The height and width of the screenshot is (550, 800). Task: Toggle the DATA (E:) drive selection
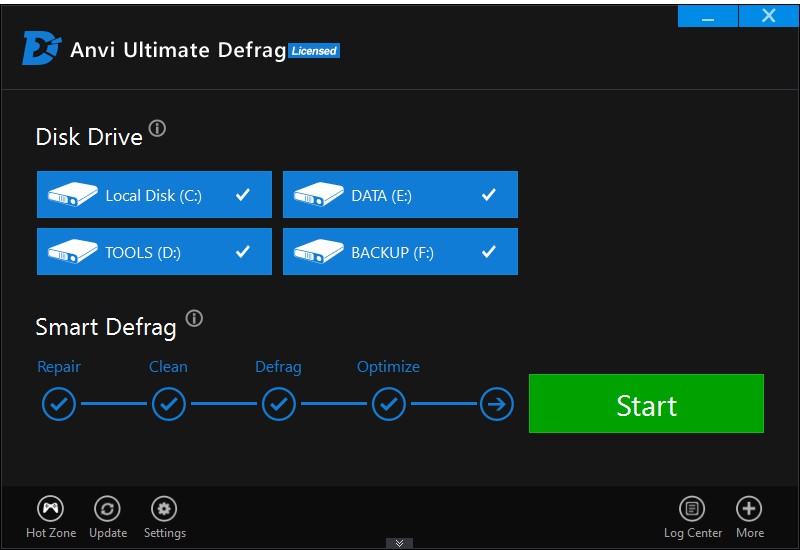tap(400, 195)
